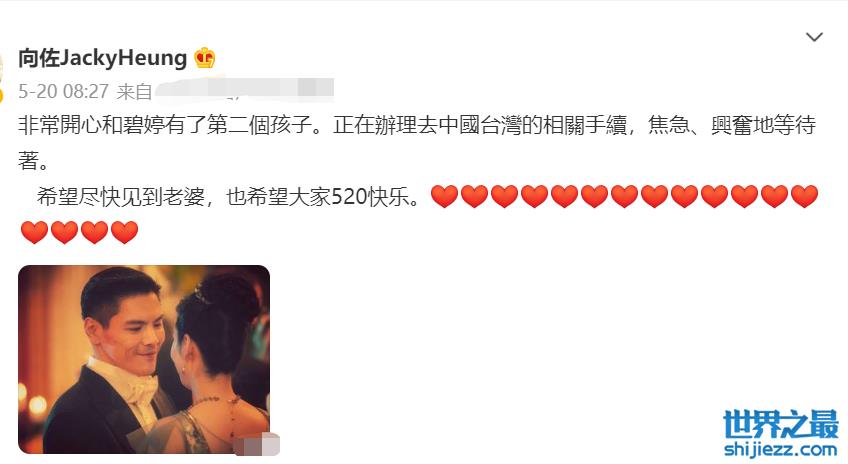
Task: Open the attached couple photo thumbnail
Action: pos(144,359)
